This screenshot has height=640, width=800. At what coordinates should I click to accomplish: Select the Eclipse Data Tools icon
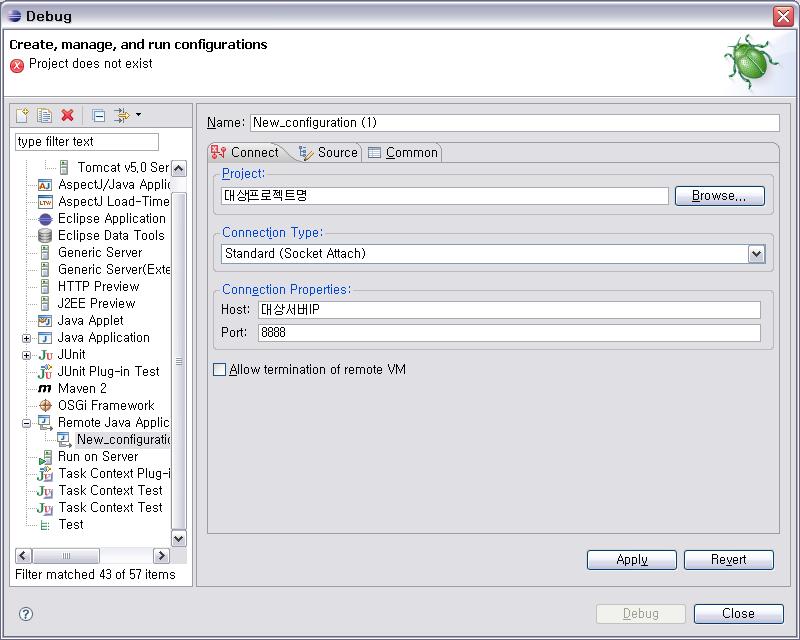(45, 236)
